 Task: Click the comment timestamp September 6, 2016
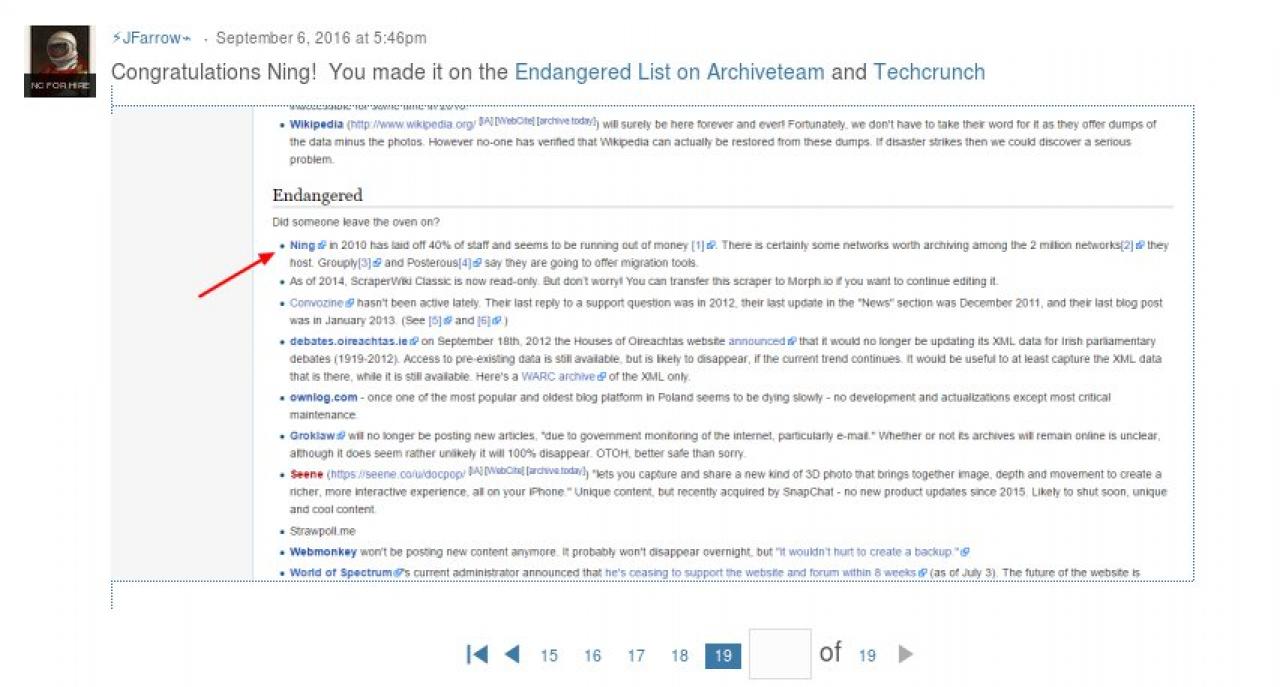pyautogui.click(x=321, y=38)
